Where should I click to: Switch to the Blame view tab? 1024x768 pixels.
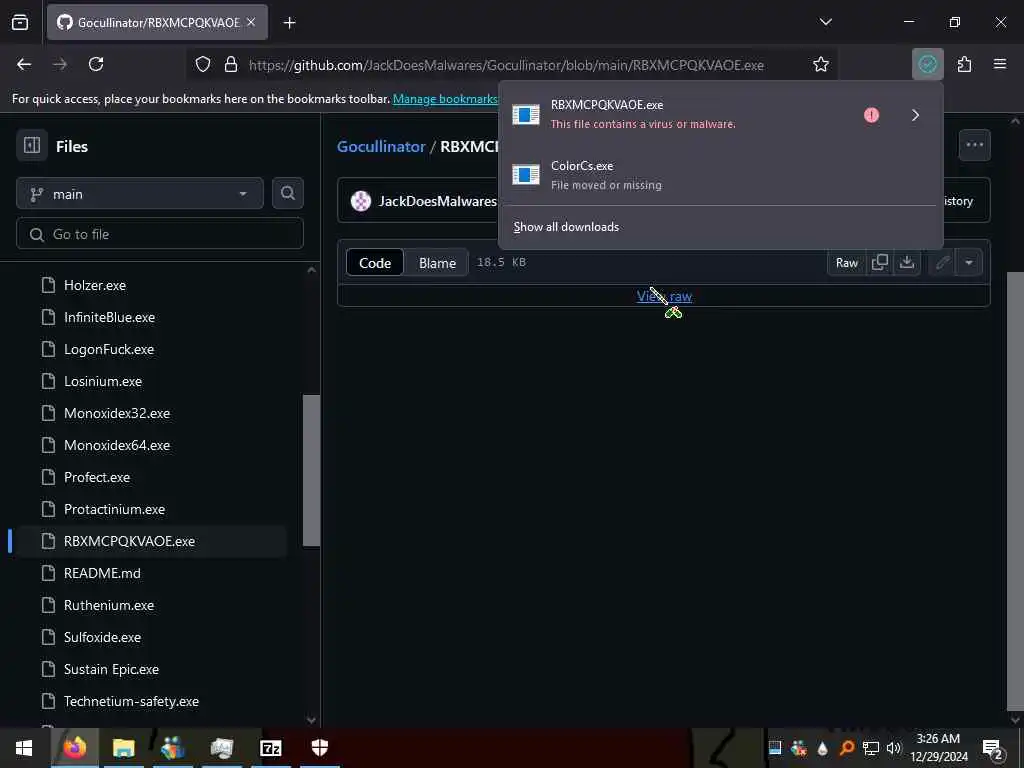pyautogui.click(x=437, y=263)
